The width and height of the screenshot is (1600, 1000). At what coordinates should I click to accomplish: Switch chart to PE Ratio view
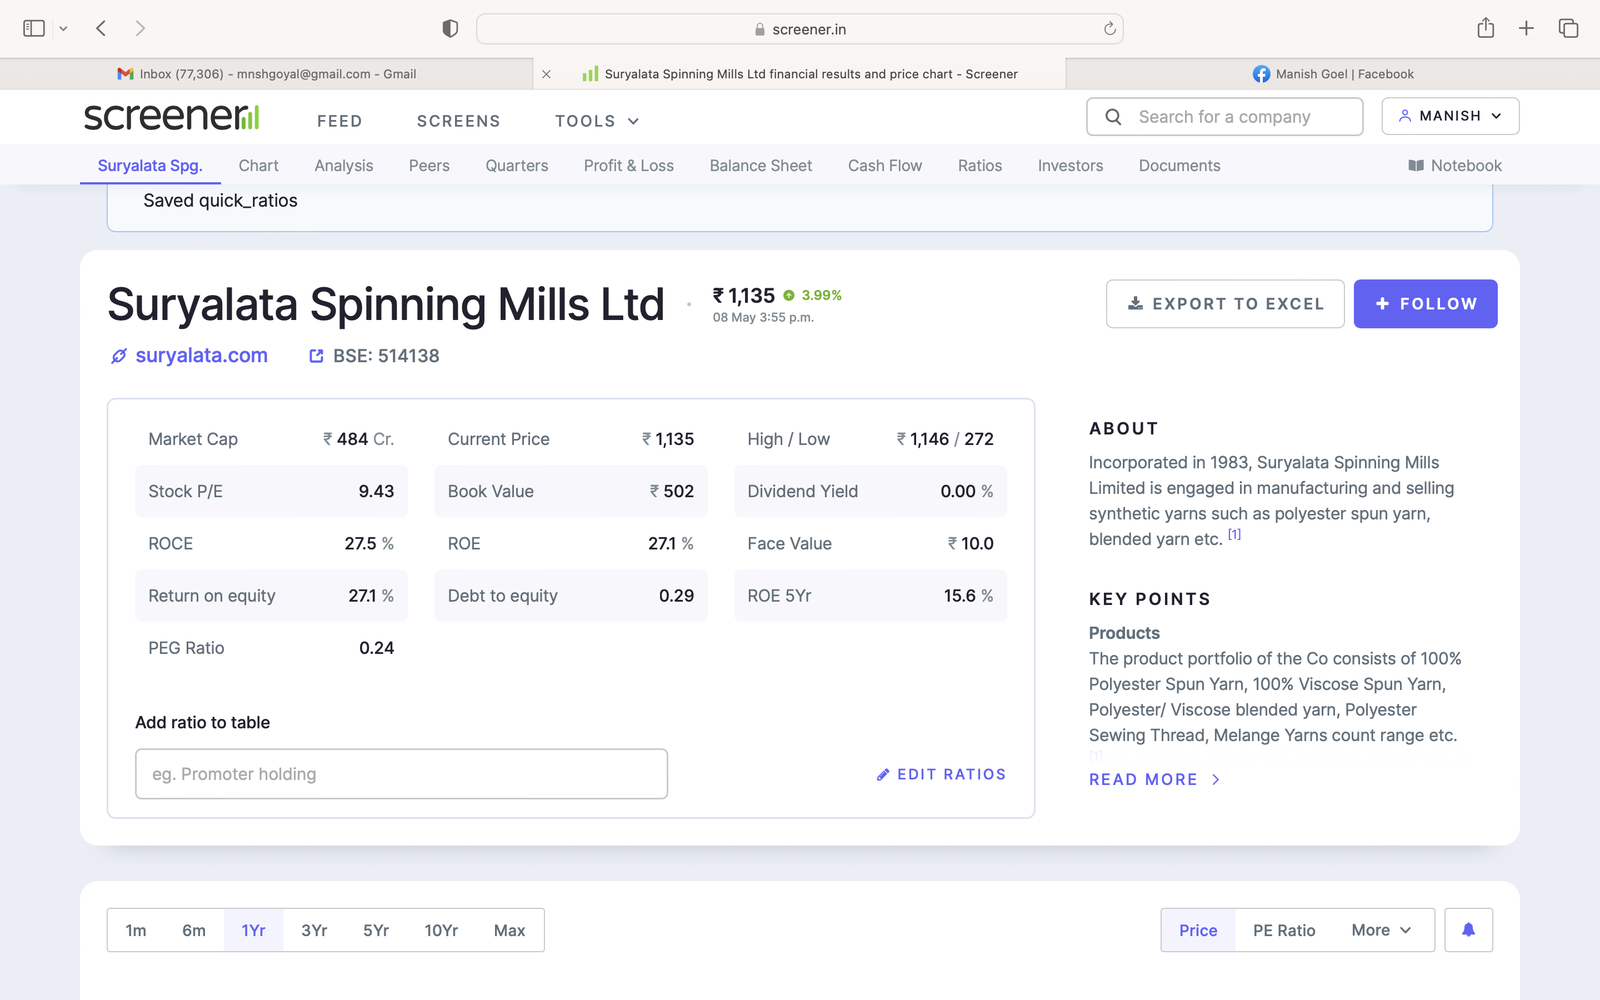coord(1284,930)
